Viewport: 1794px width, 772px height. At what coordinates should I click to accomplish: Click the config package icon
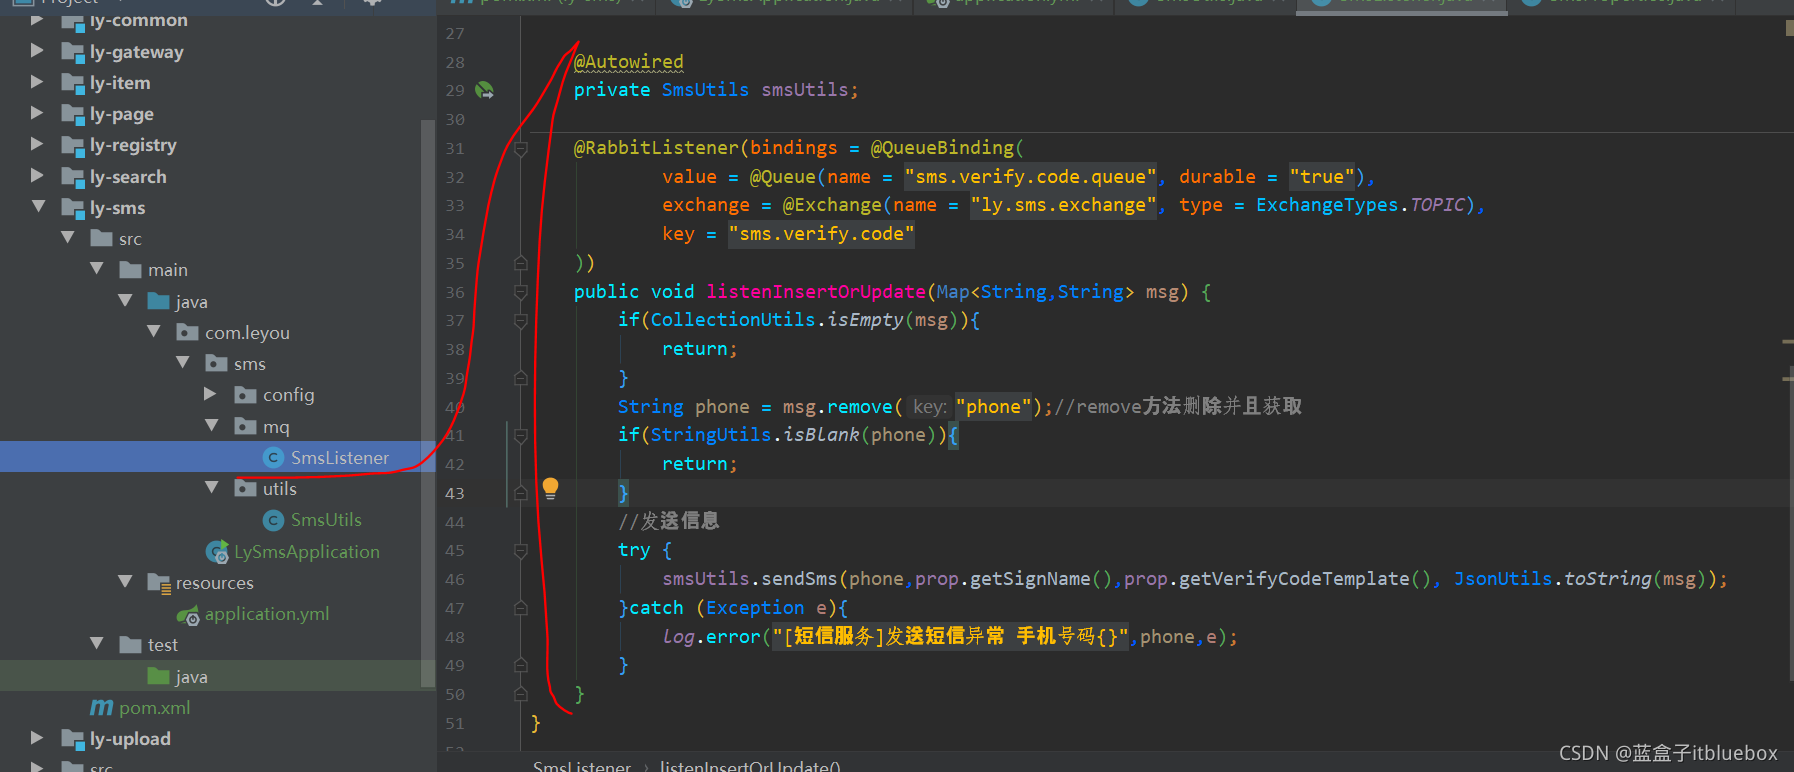point(246,395)
